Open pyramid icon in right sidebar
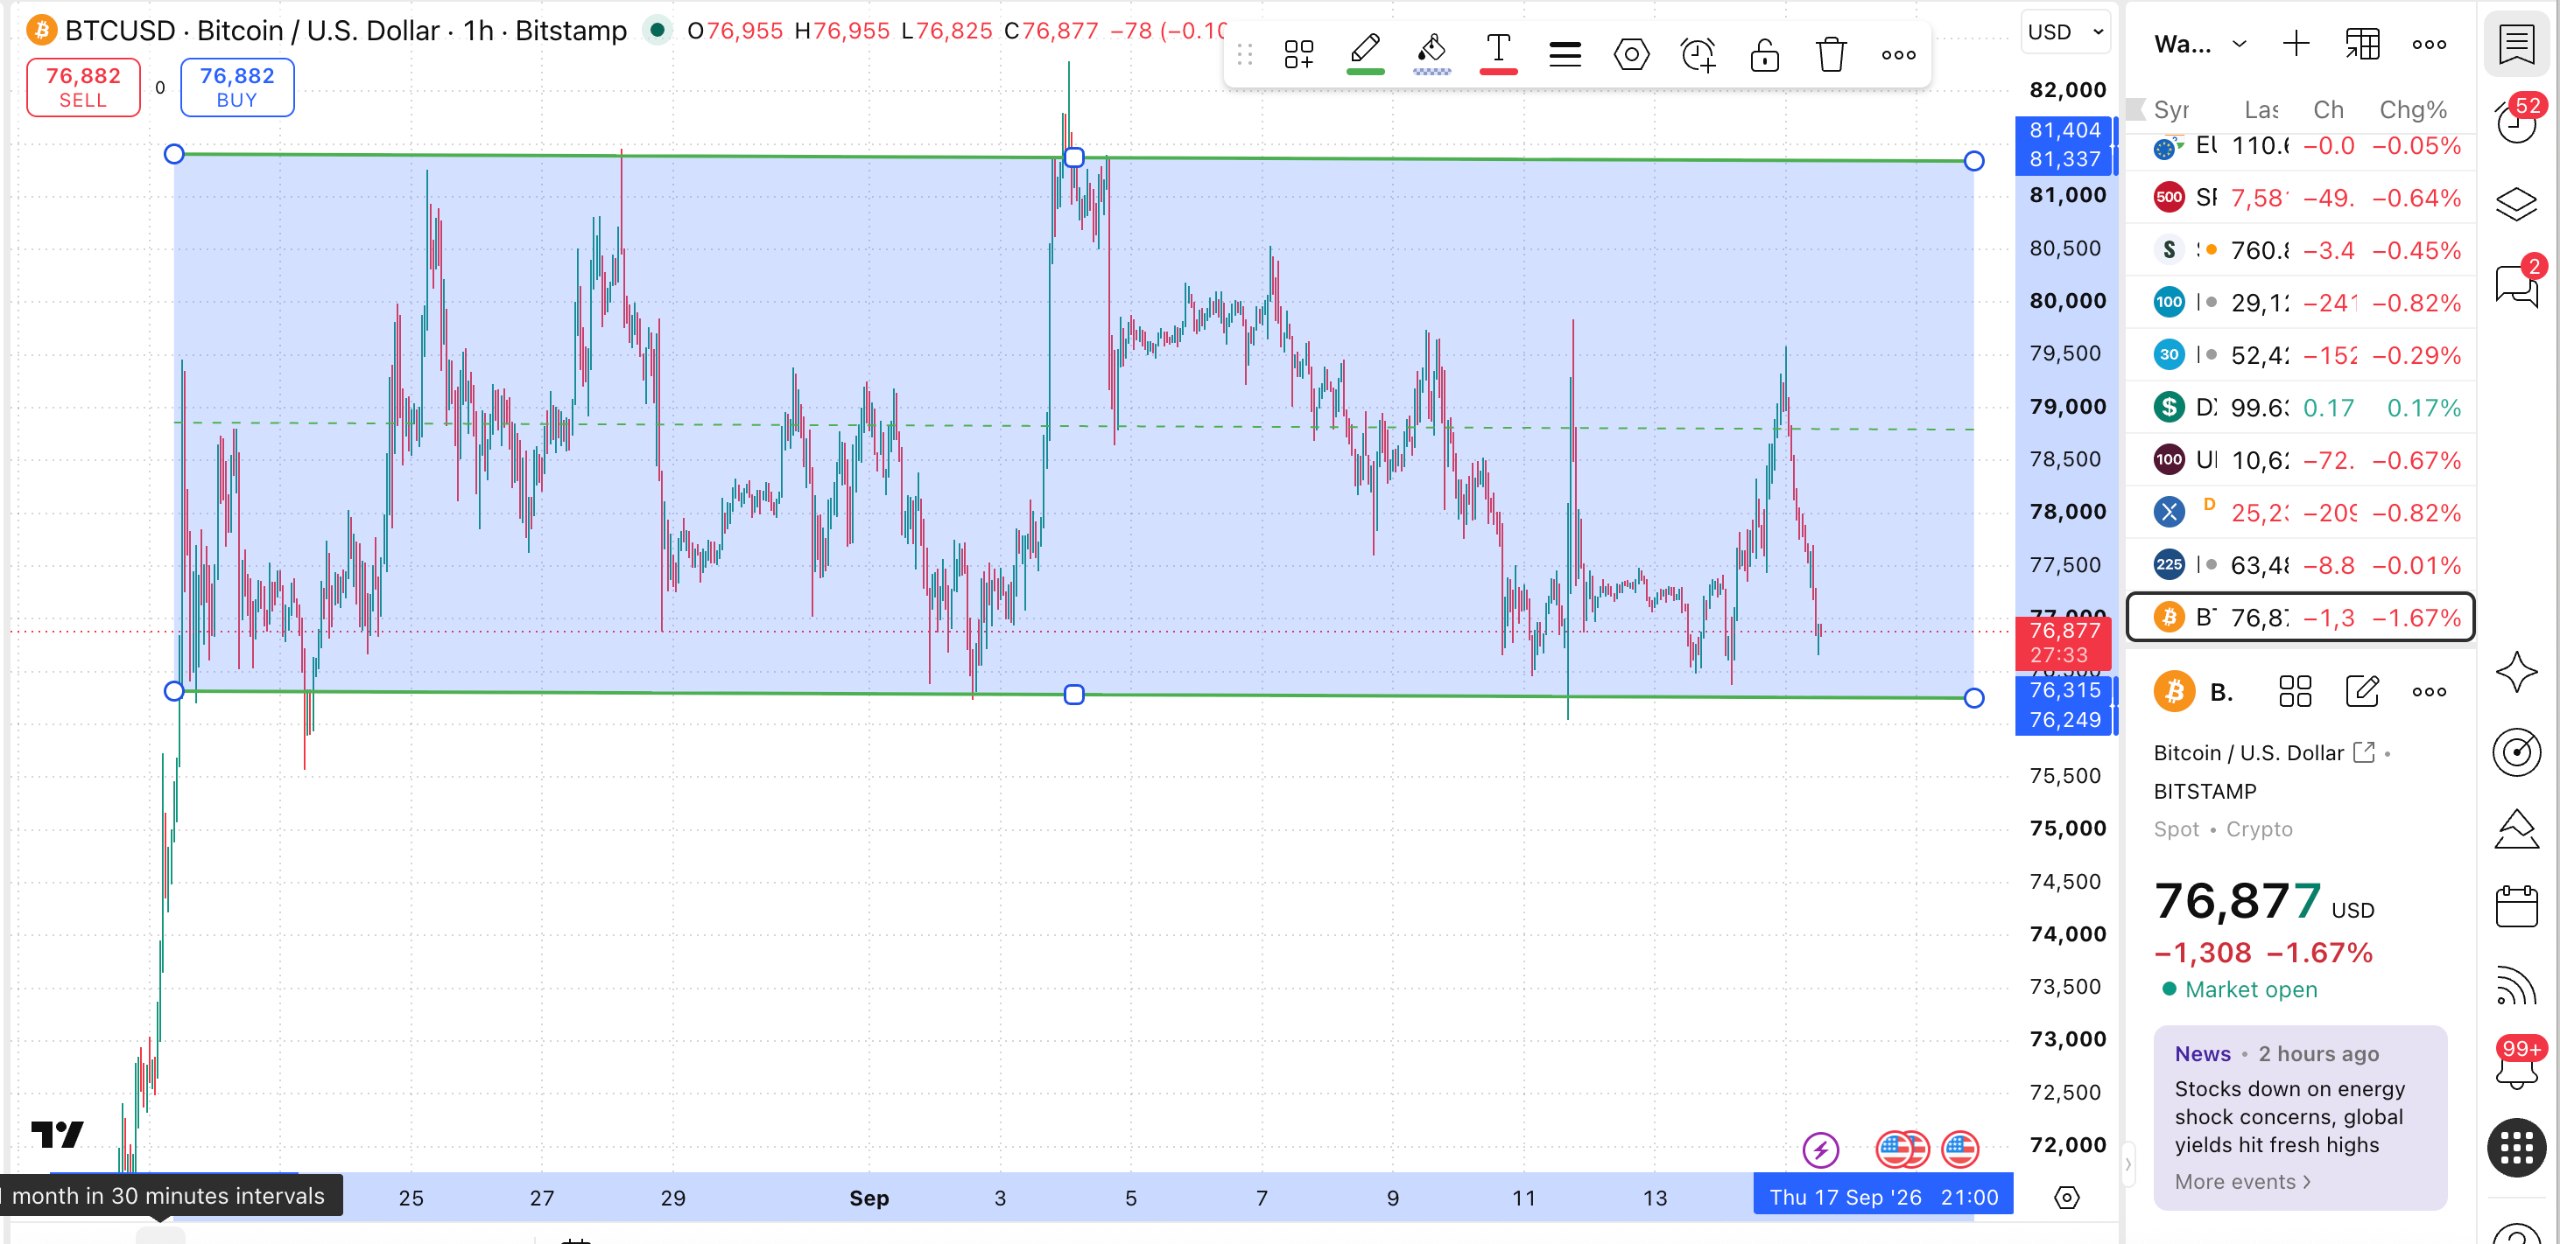The height and width of the screenshot is (1244, 2560). [2516, 829]
